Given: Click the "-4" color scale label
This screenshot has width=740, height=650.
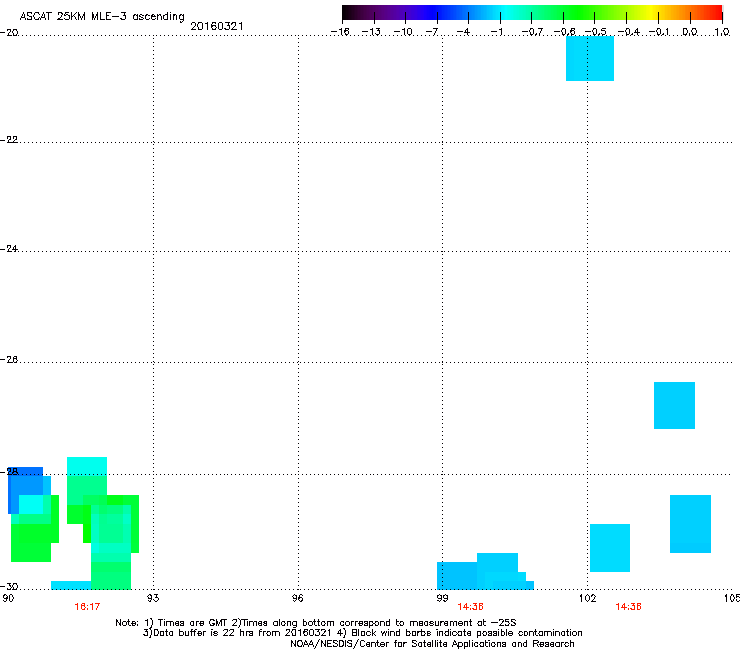Looking at the screenshot, I should [x=463, y=32].
